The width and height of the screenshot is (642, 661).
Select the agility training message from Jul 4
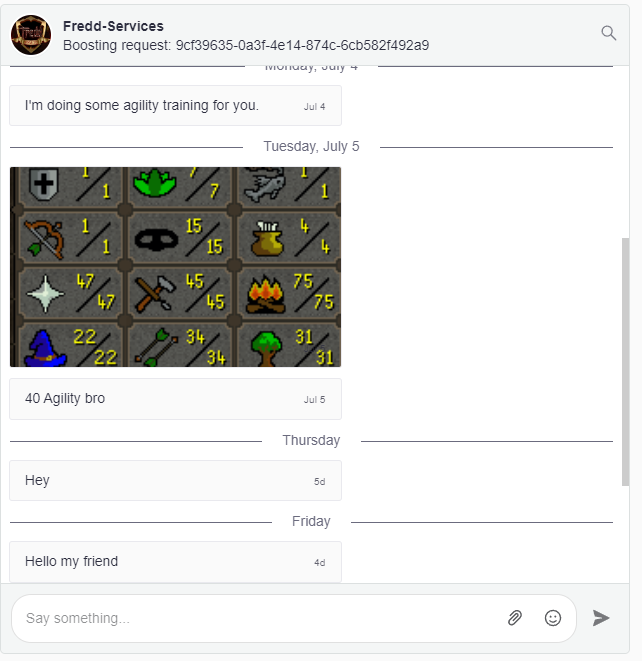(175, 105)
